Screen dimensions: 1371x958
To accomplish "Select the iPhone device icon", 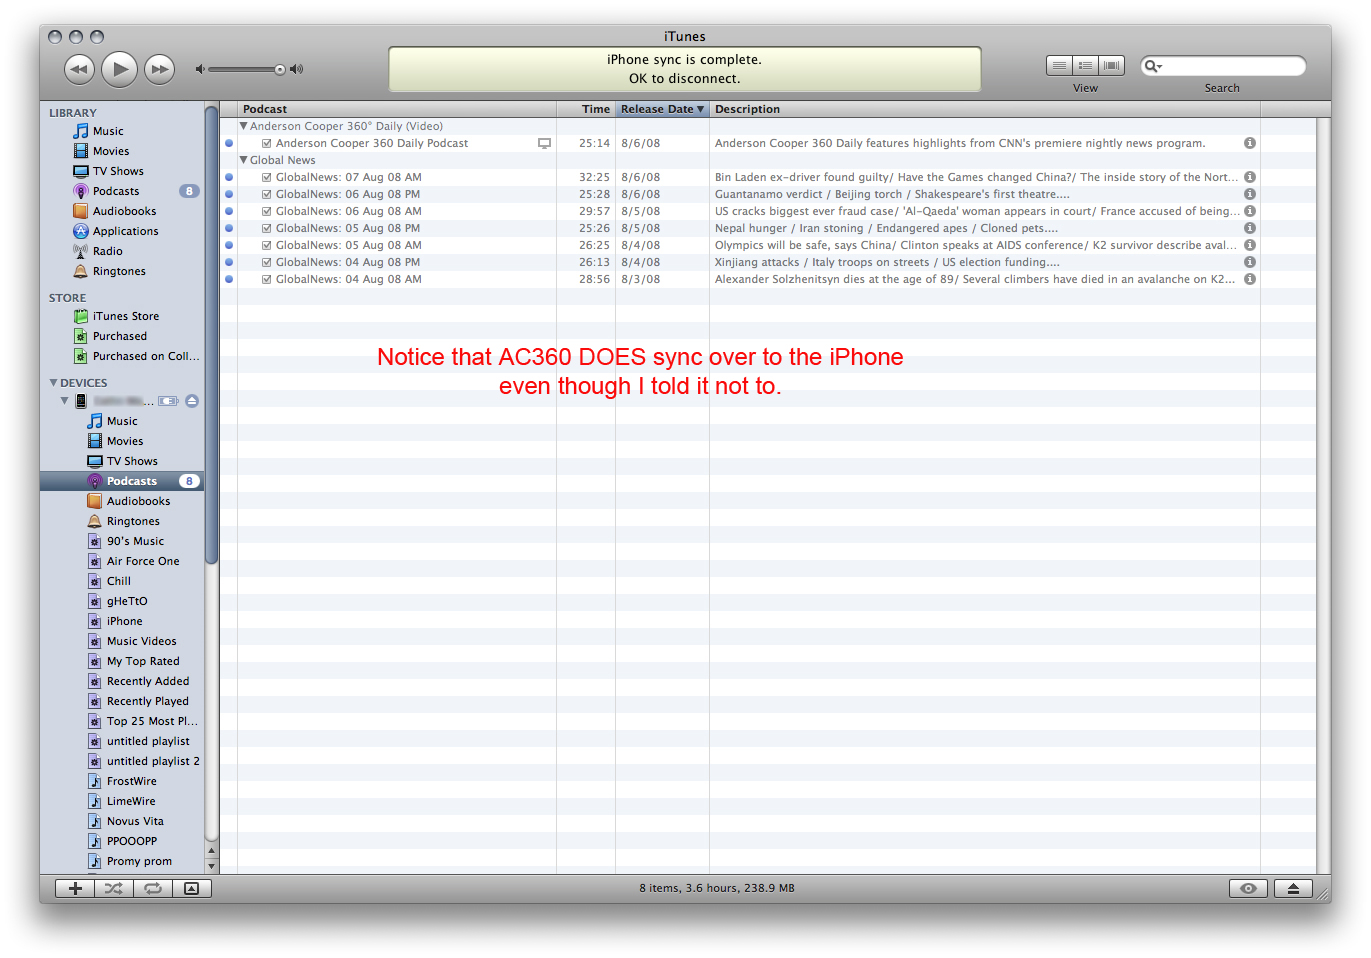I will tap(81, 401).
